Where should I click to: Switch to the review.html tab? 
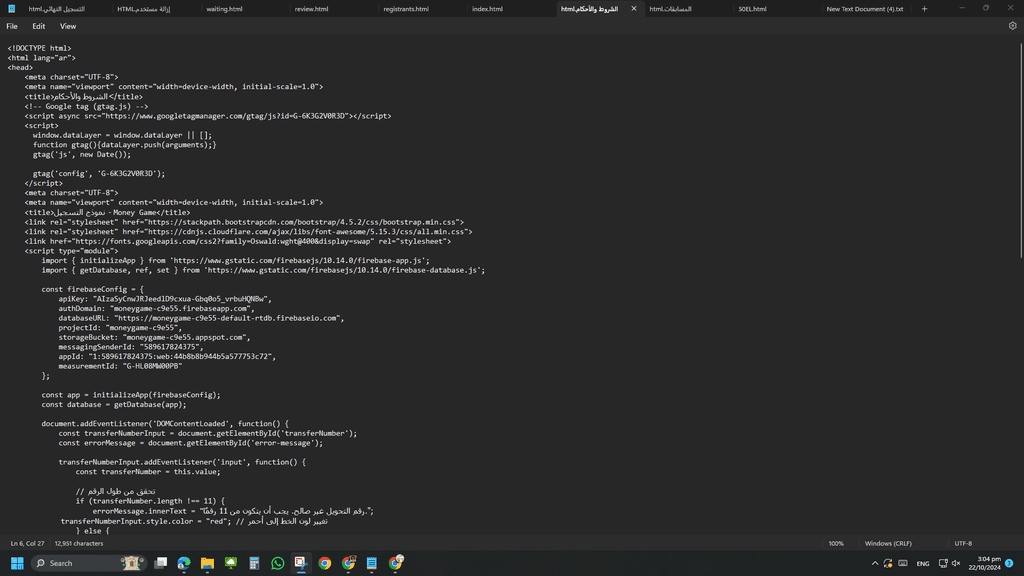pos(312,9)
